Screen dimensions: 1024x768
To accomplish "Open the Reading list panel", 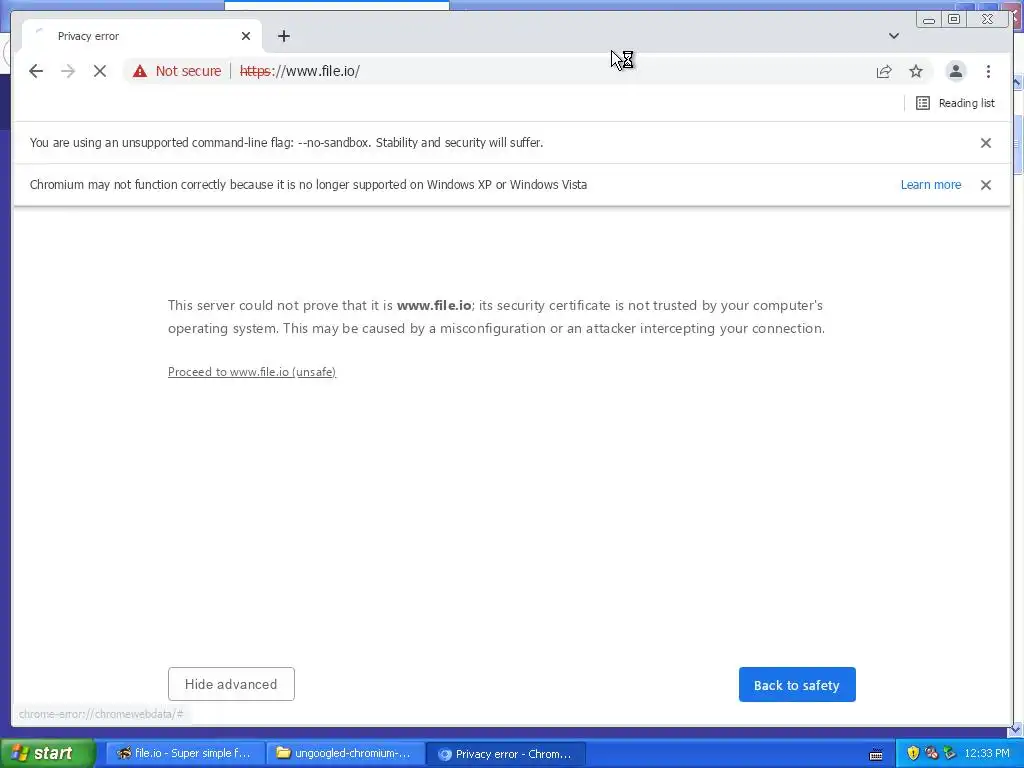I will click(955, 103).
